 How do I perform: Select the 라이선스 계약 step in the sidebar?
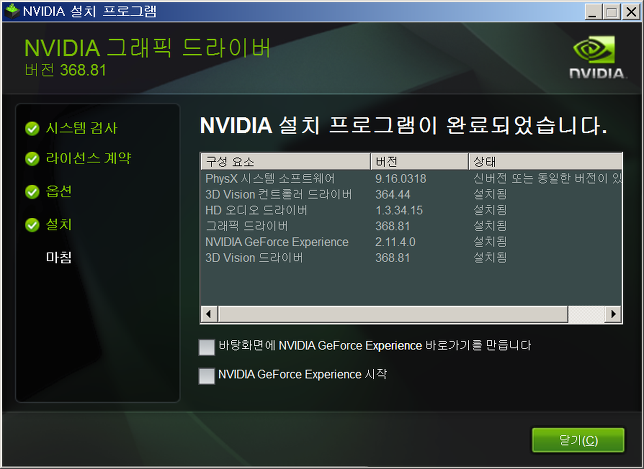point(89,158)
